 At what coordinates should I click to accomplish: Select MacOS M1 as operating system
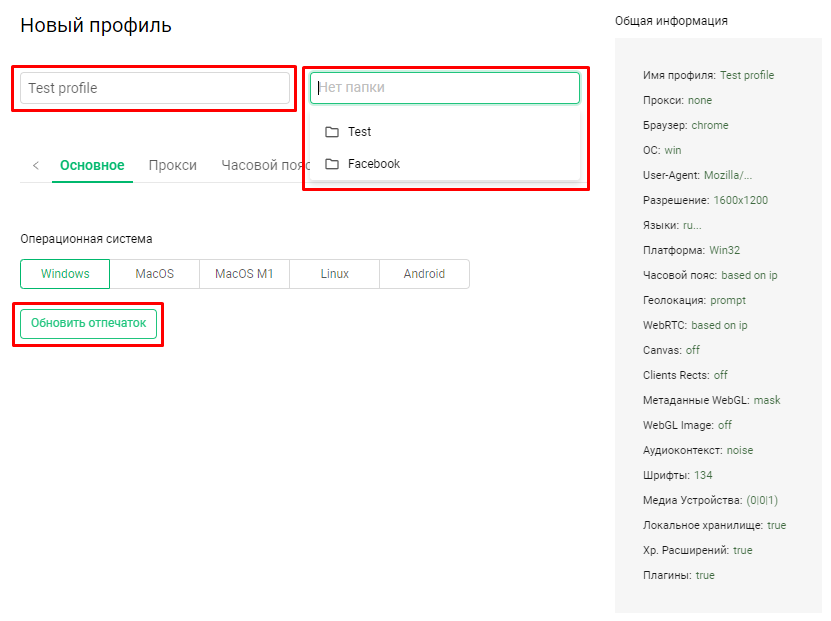point(244,274)
